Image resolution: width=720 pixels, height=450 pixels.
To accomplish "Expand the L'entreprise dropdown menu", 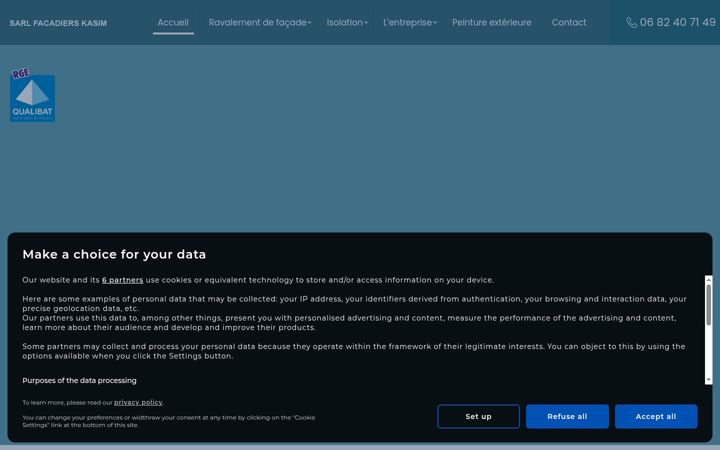I will [x=410, y=22].
